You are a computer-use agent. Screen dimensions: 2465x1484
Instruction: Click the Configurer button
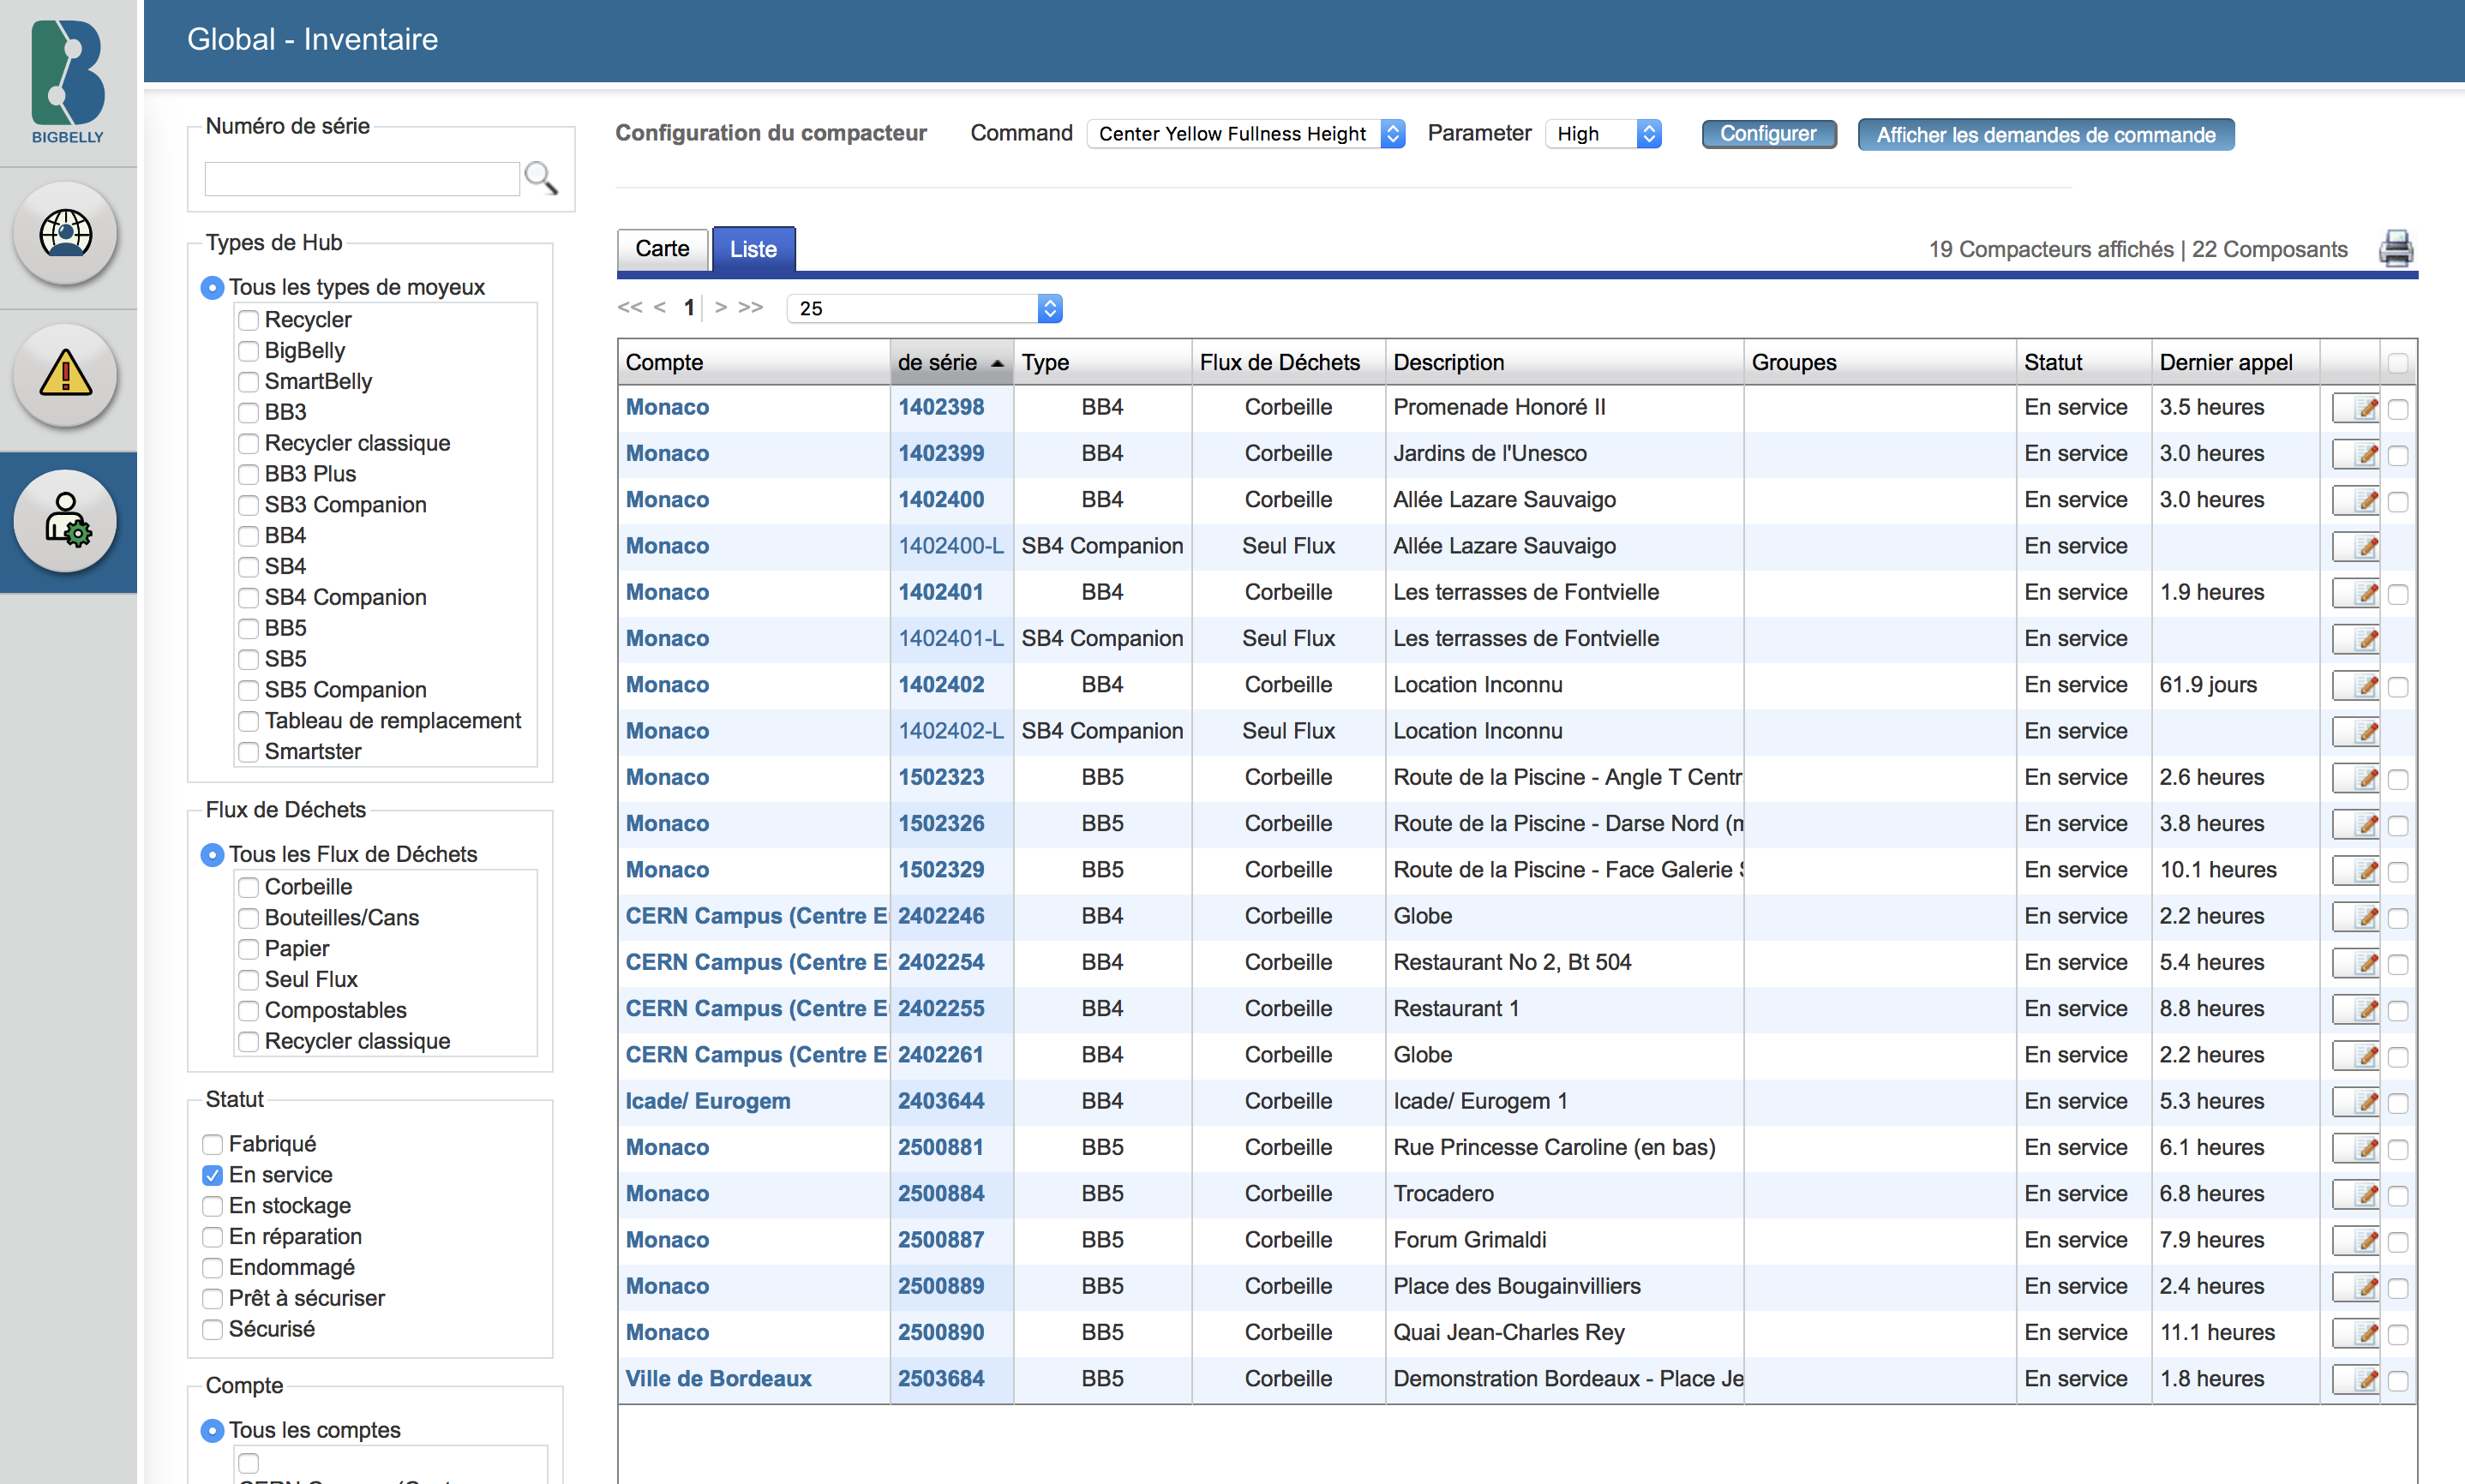coord(1768,134)
